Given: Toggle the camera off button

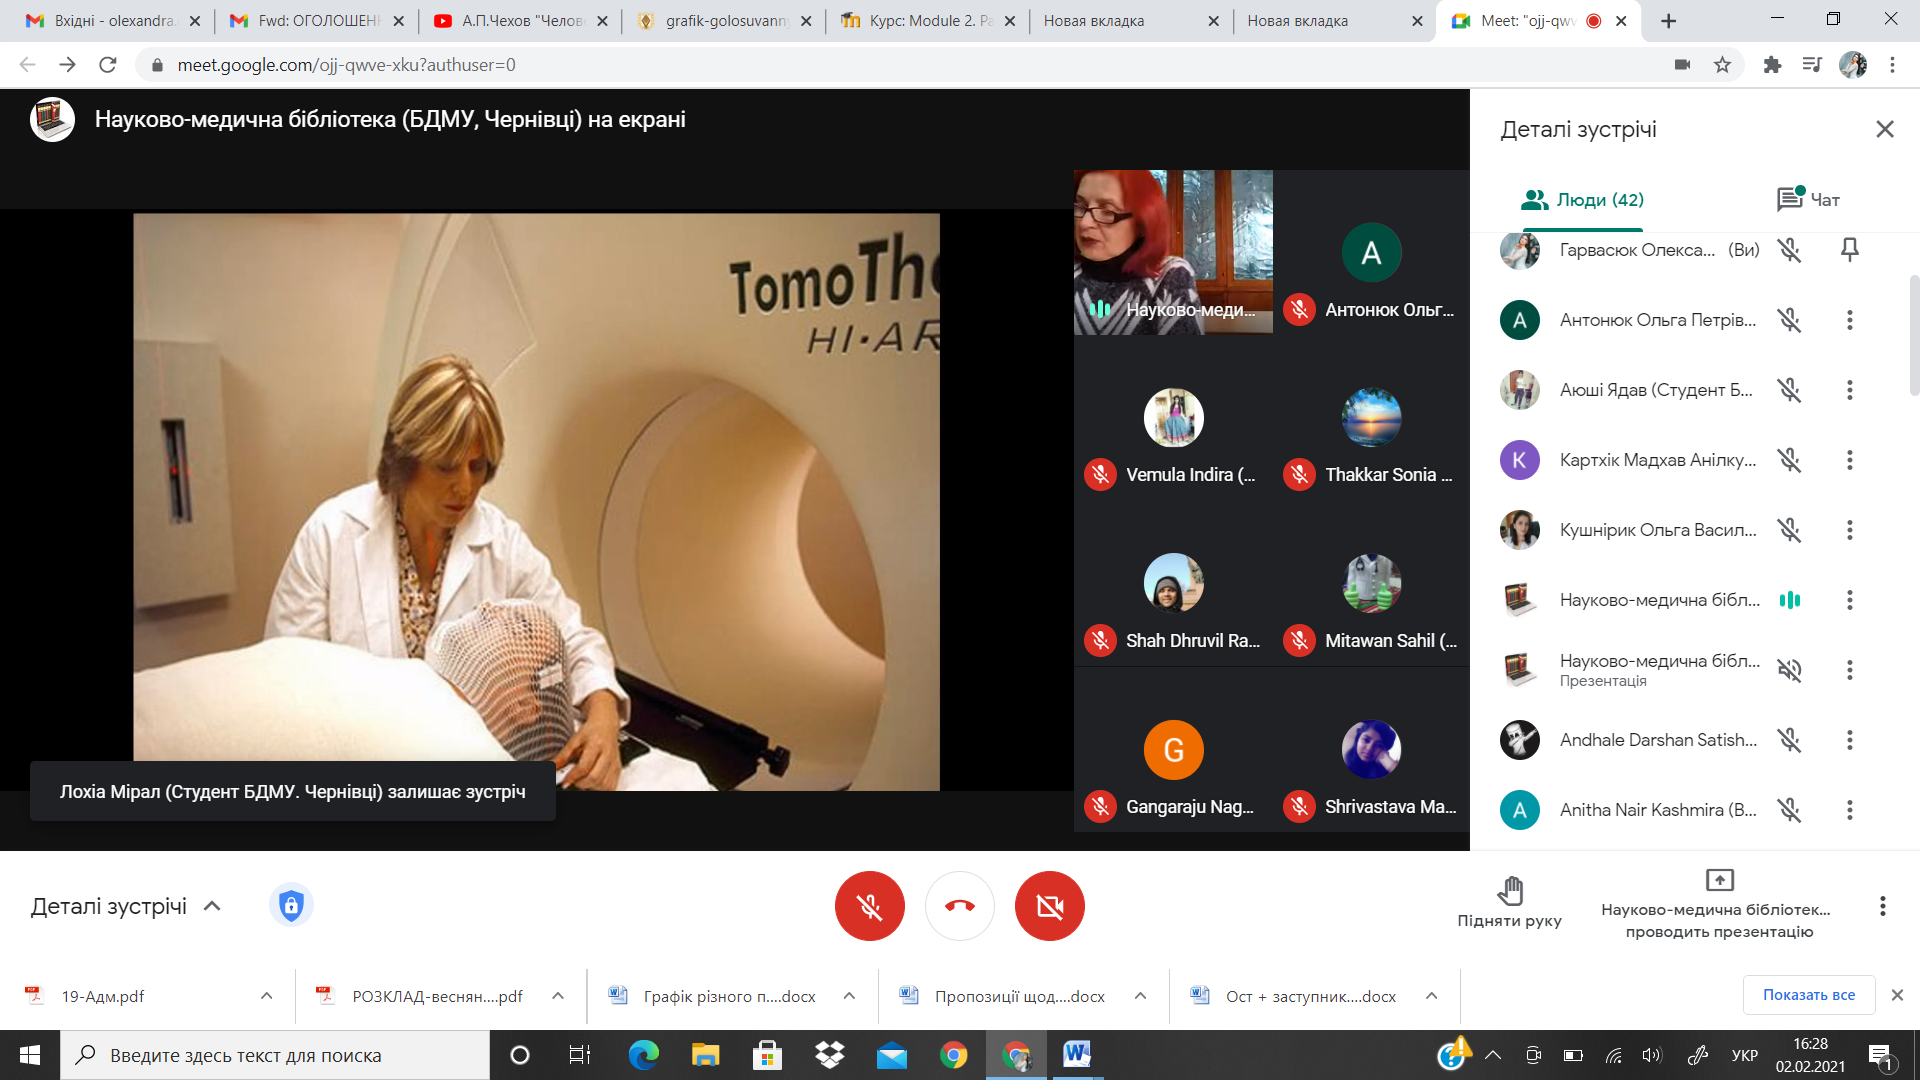Looking at the screenshot, I should [x=1049, y=906].
